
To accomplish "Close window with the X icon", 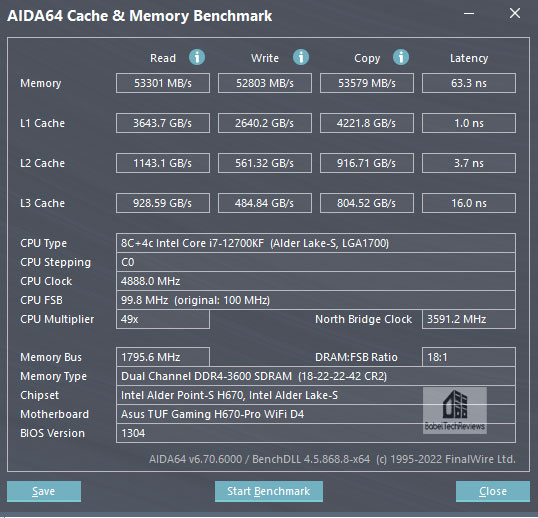I will (x=515, y=13).
